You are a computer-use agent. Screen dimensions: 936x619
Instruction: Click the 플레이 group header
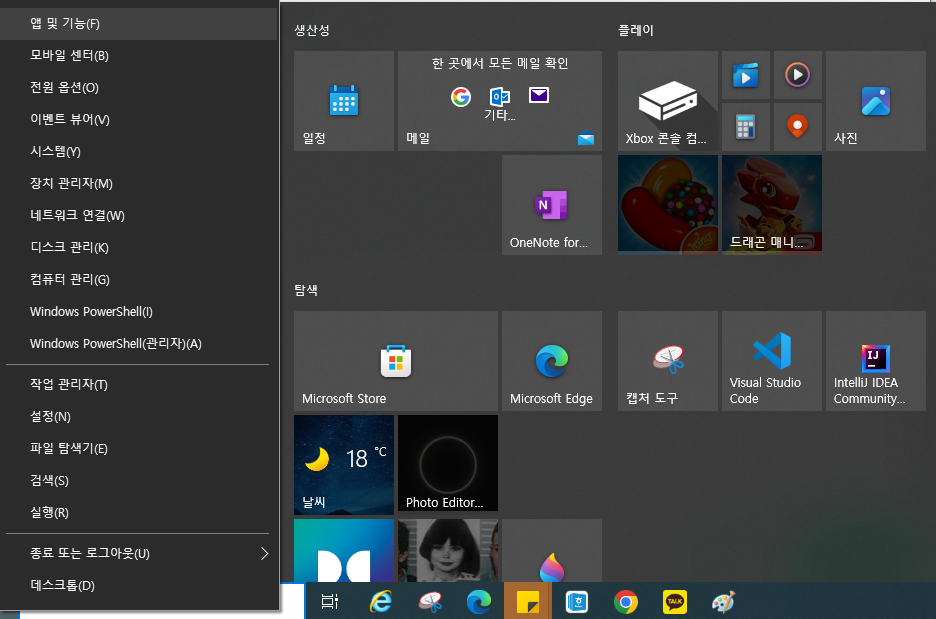click(636, 30)
